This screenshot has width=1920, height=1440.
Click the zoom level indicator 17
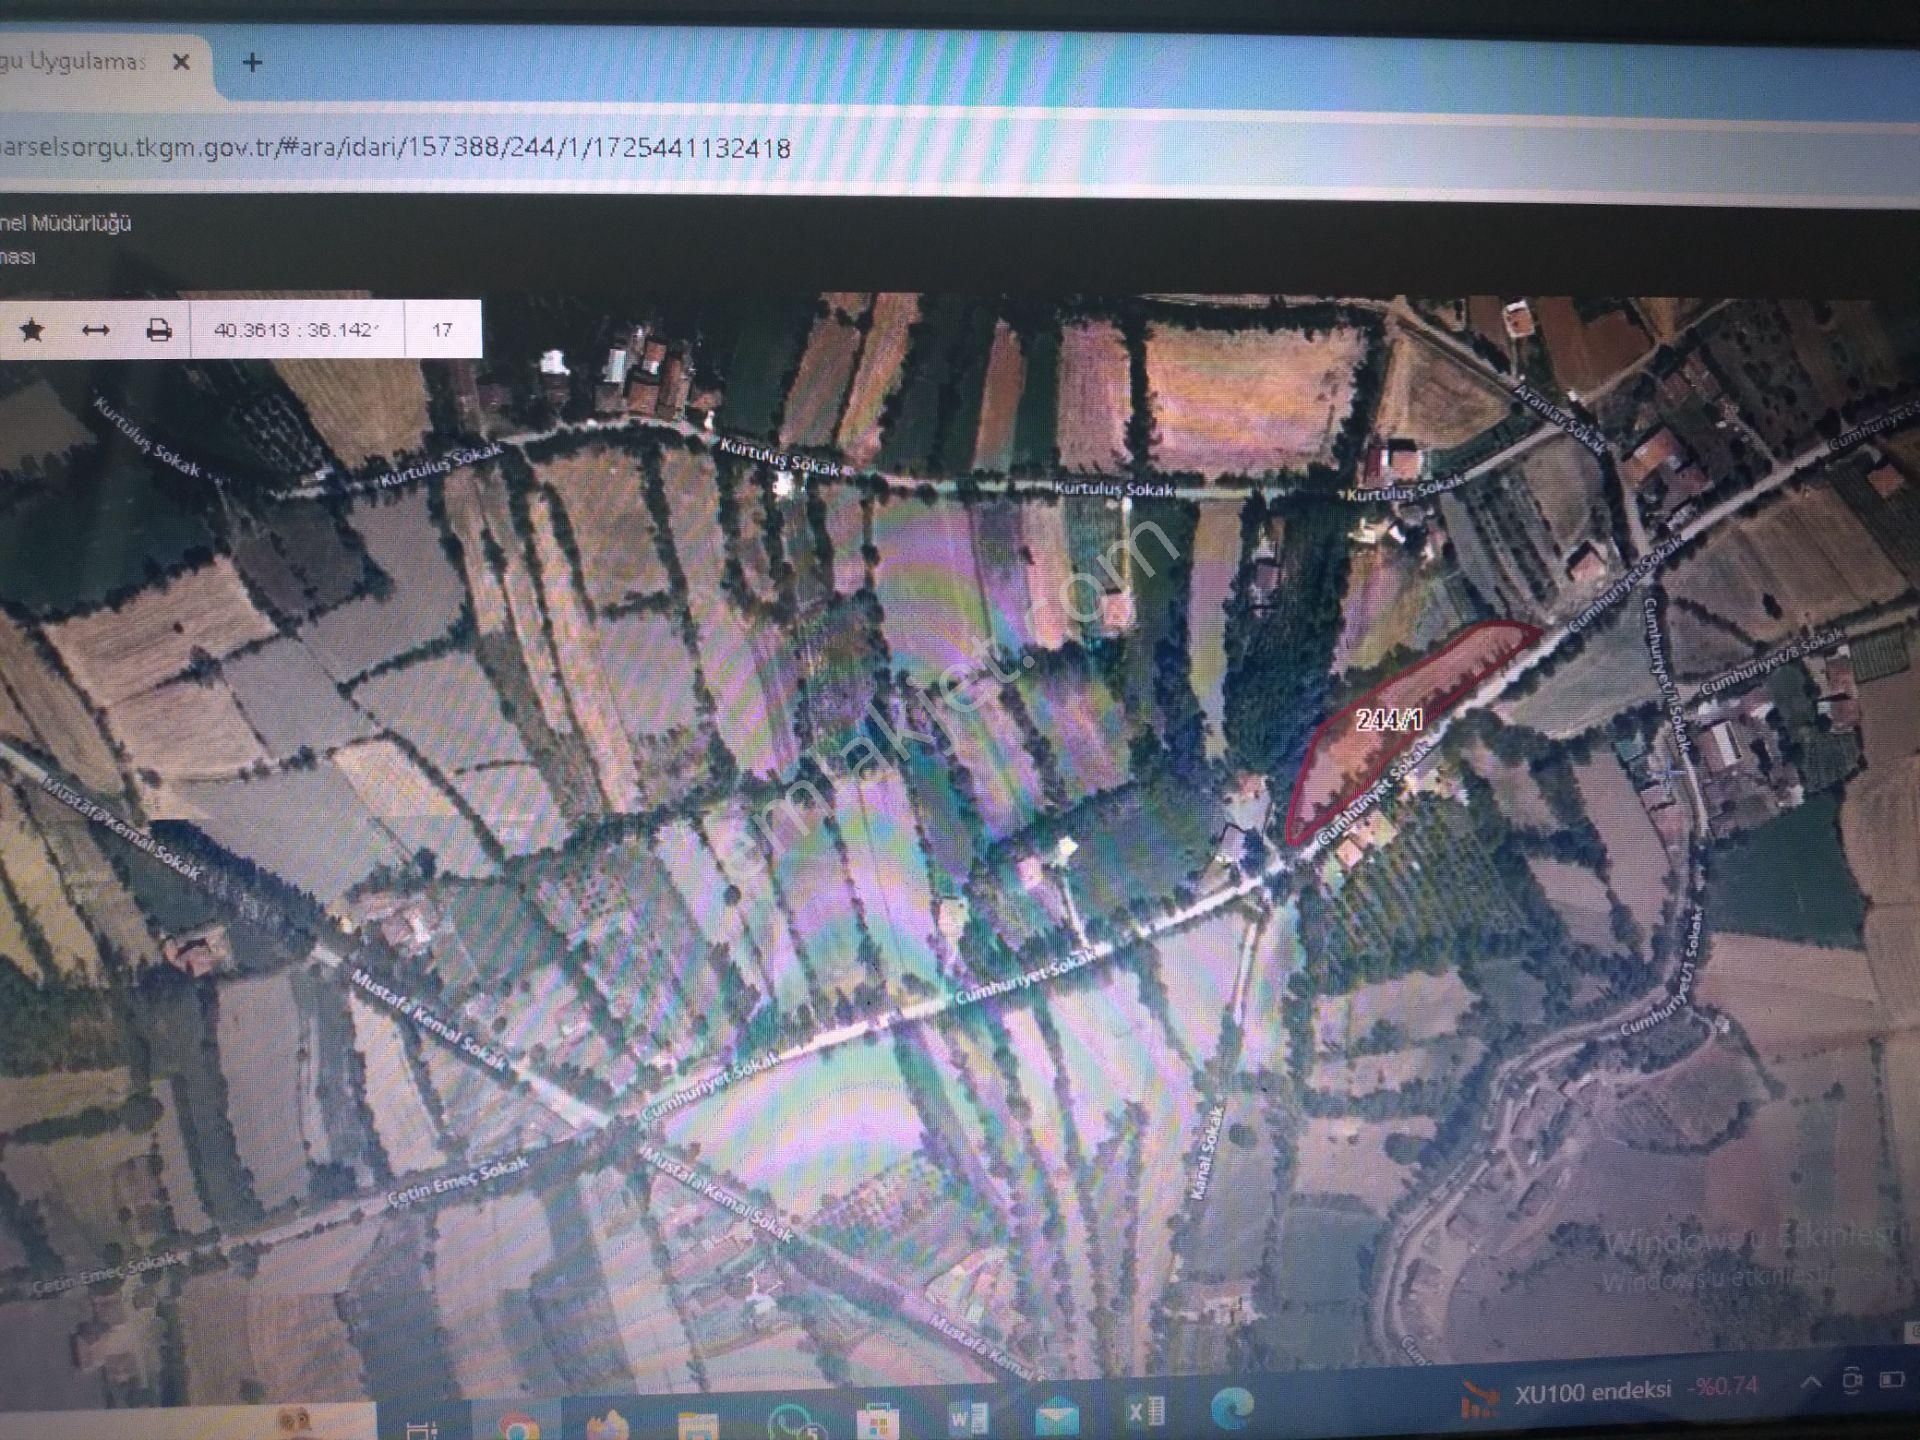[443, 330]
